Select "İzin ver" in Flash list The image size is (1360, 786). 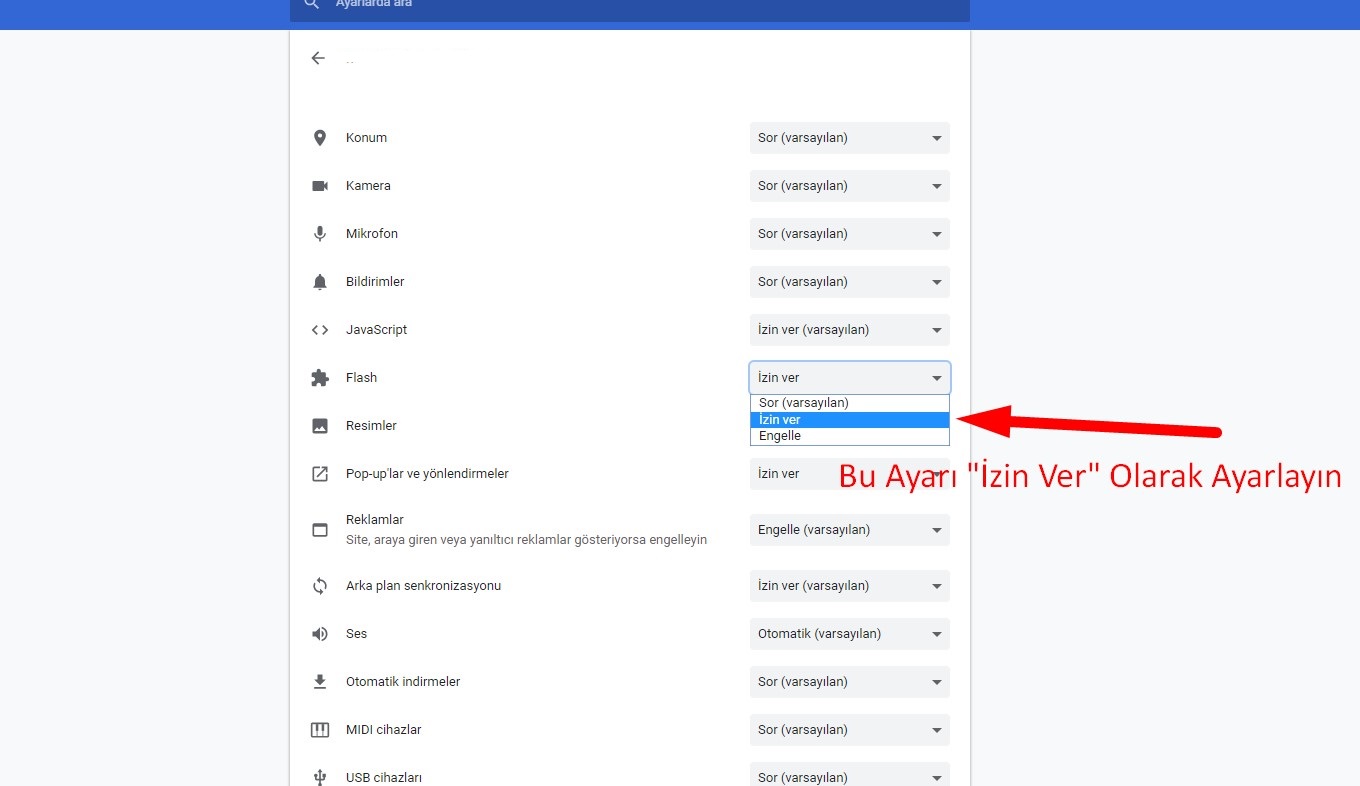849,420
